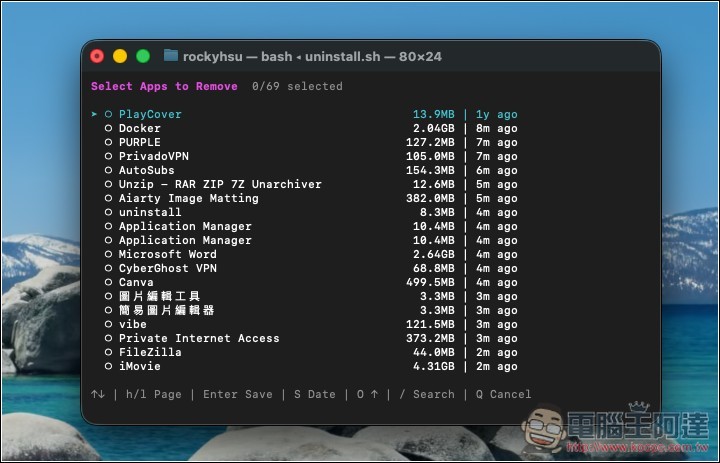Toggle the PlayCover selection circle
The image size is (720, 463).
coord(108,114)
